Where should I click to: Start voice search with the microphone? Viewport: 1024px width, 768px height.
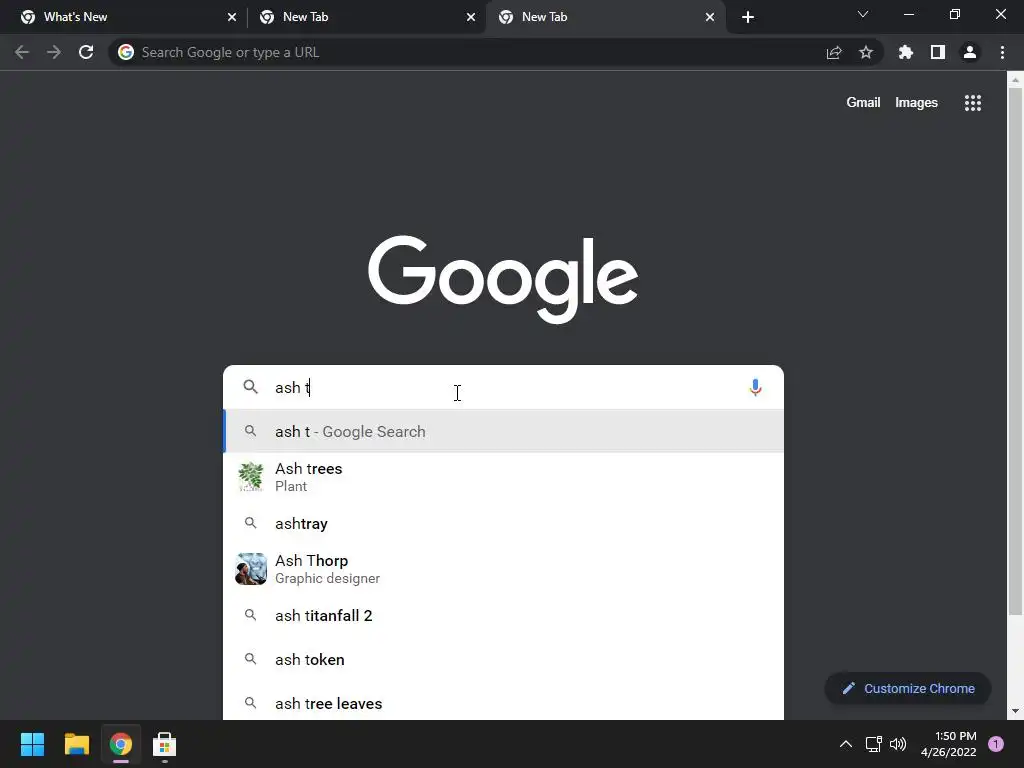tap(755, 387)
